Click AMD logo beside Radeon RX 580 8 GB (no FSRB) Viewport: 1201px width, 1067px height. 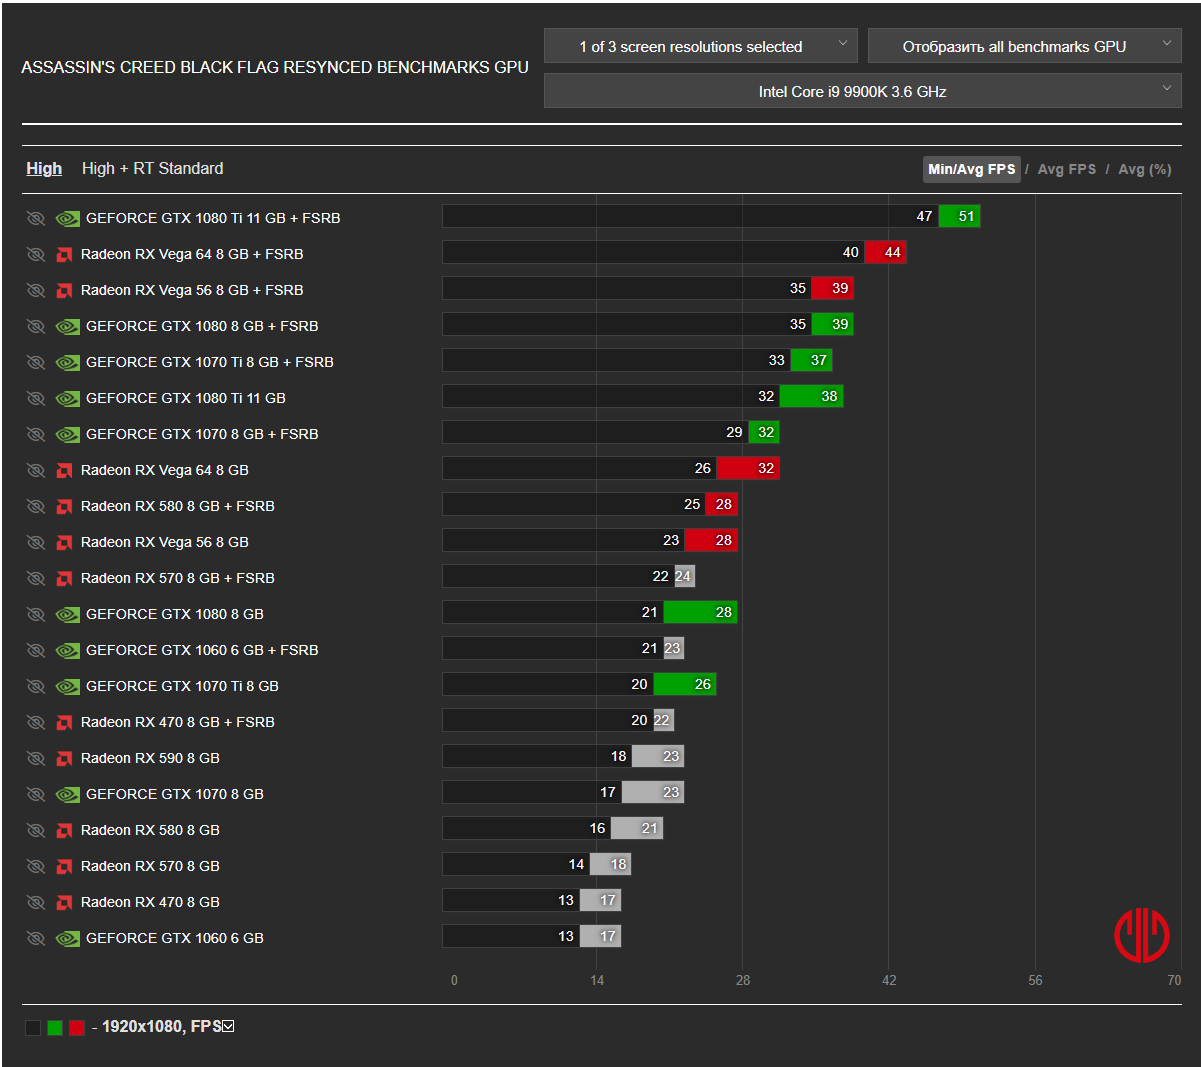[x=64, y=830]
